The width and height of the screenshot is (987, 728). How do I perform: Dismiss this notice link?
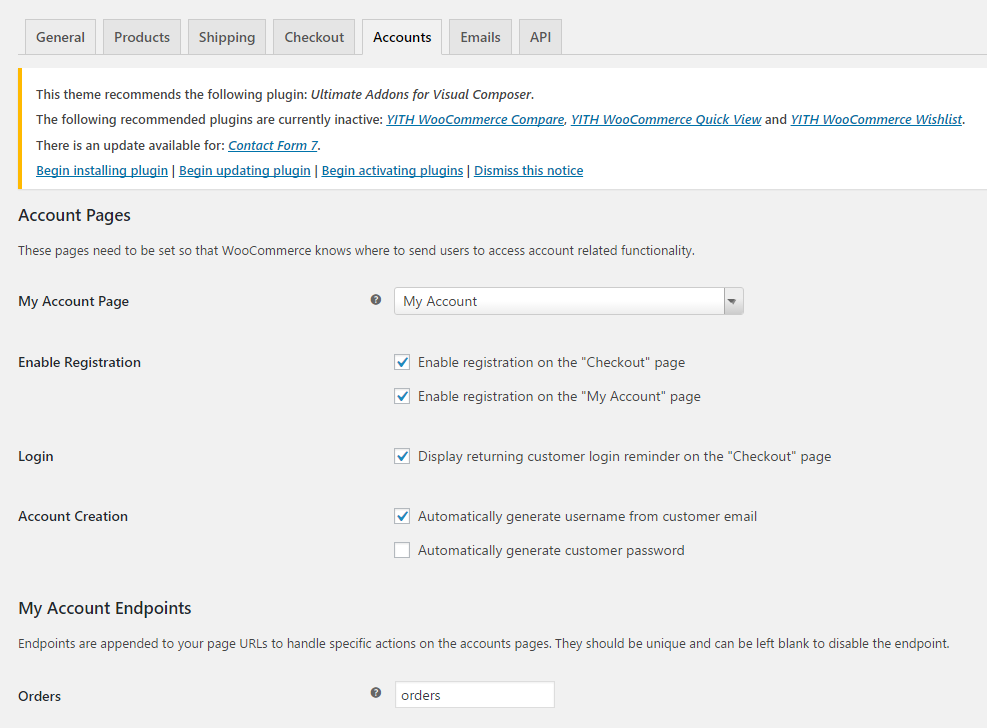tap(529, 171)
